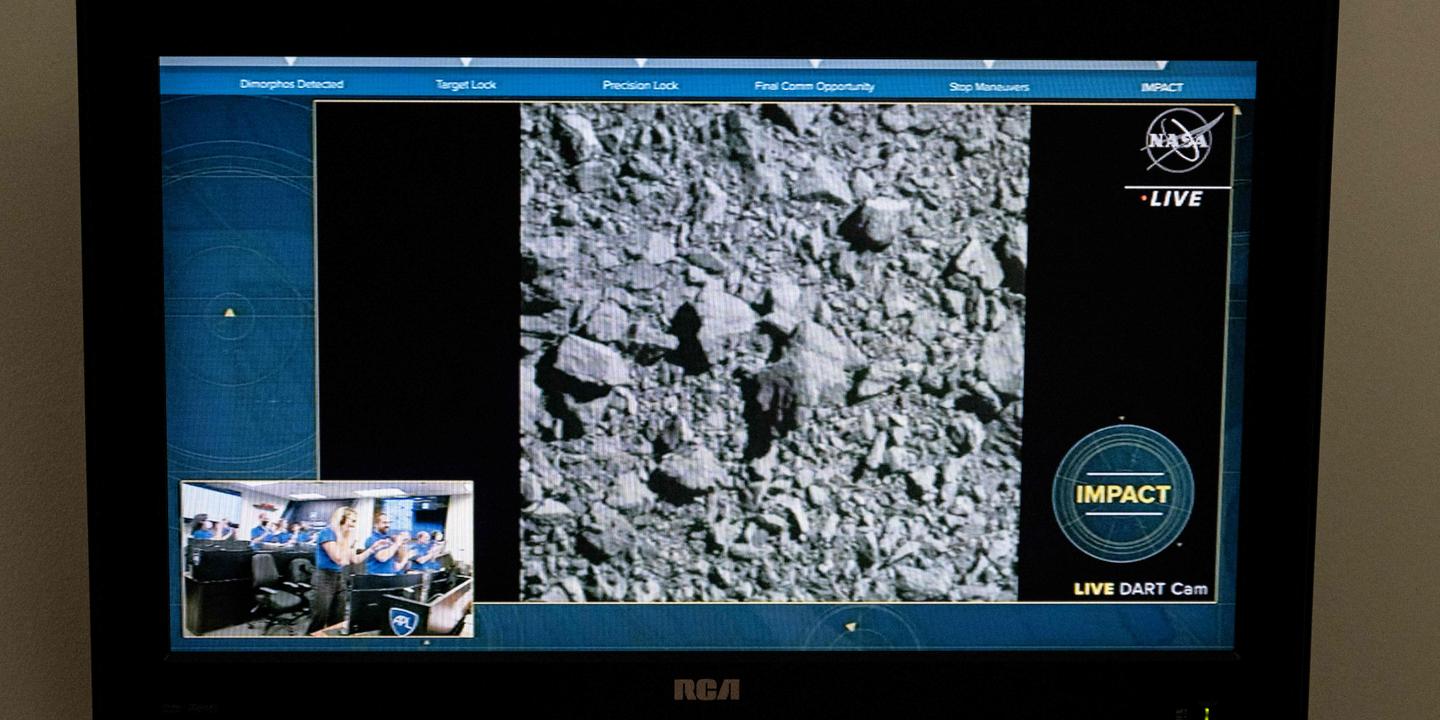Toggle the Stop Maneuvers stage indicator
1440x720 pixels.
988,85
